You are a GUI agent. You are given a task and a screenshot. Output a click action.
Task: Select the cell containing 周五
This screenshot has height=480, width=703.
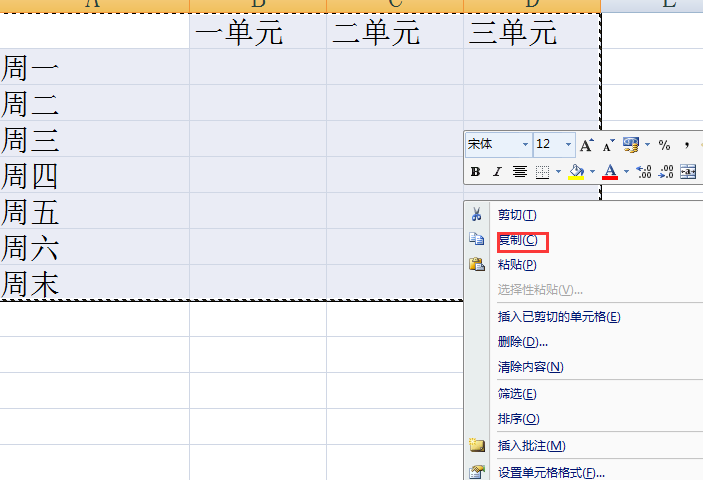[x=95, y=211]
